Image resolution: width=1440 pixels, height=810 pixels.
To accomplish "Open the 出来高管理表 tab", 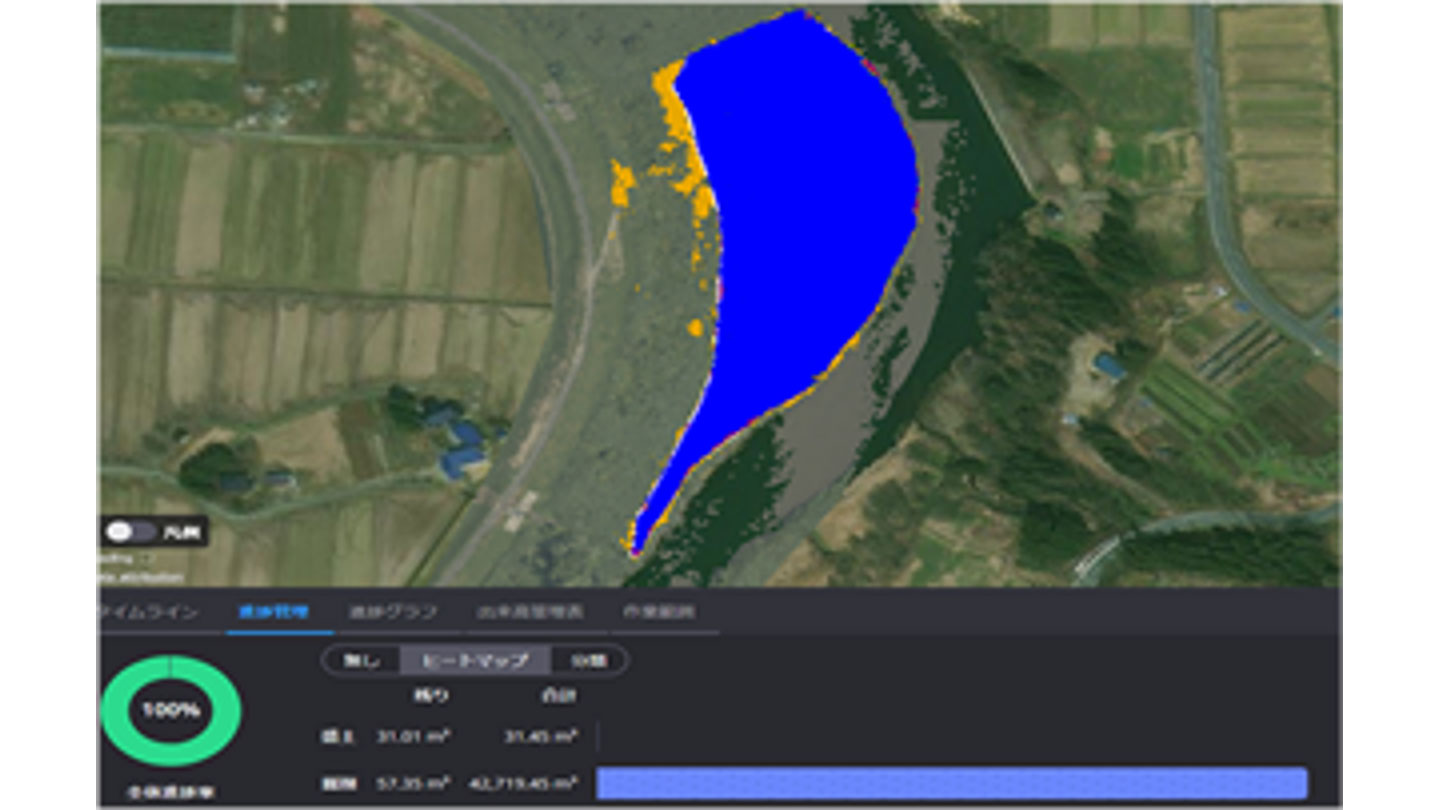I will [x=530, y=612].
